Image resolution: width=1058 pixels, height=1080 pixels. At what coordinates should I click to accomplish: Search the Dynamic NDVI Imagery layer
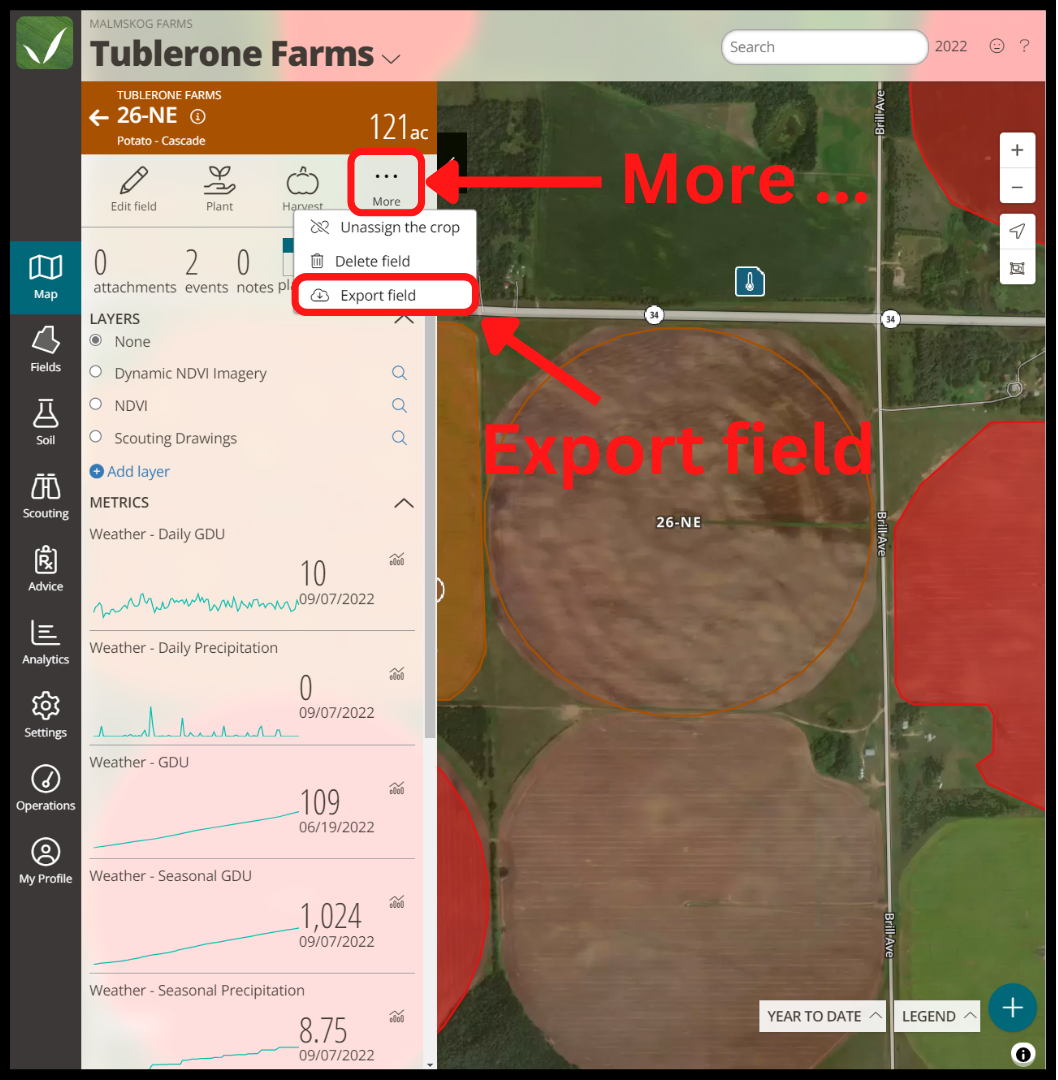point(399,373)
